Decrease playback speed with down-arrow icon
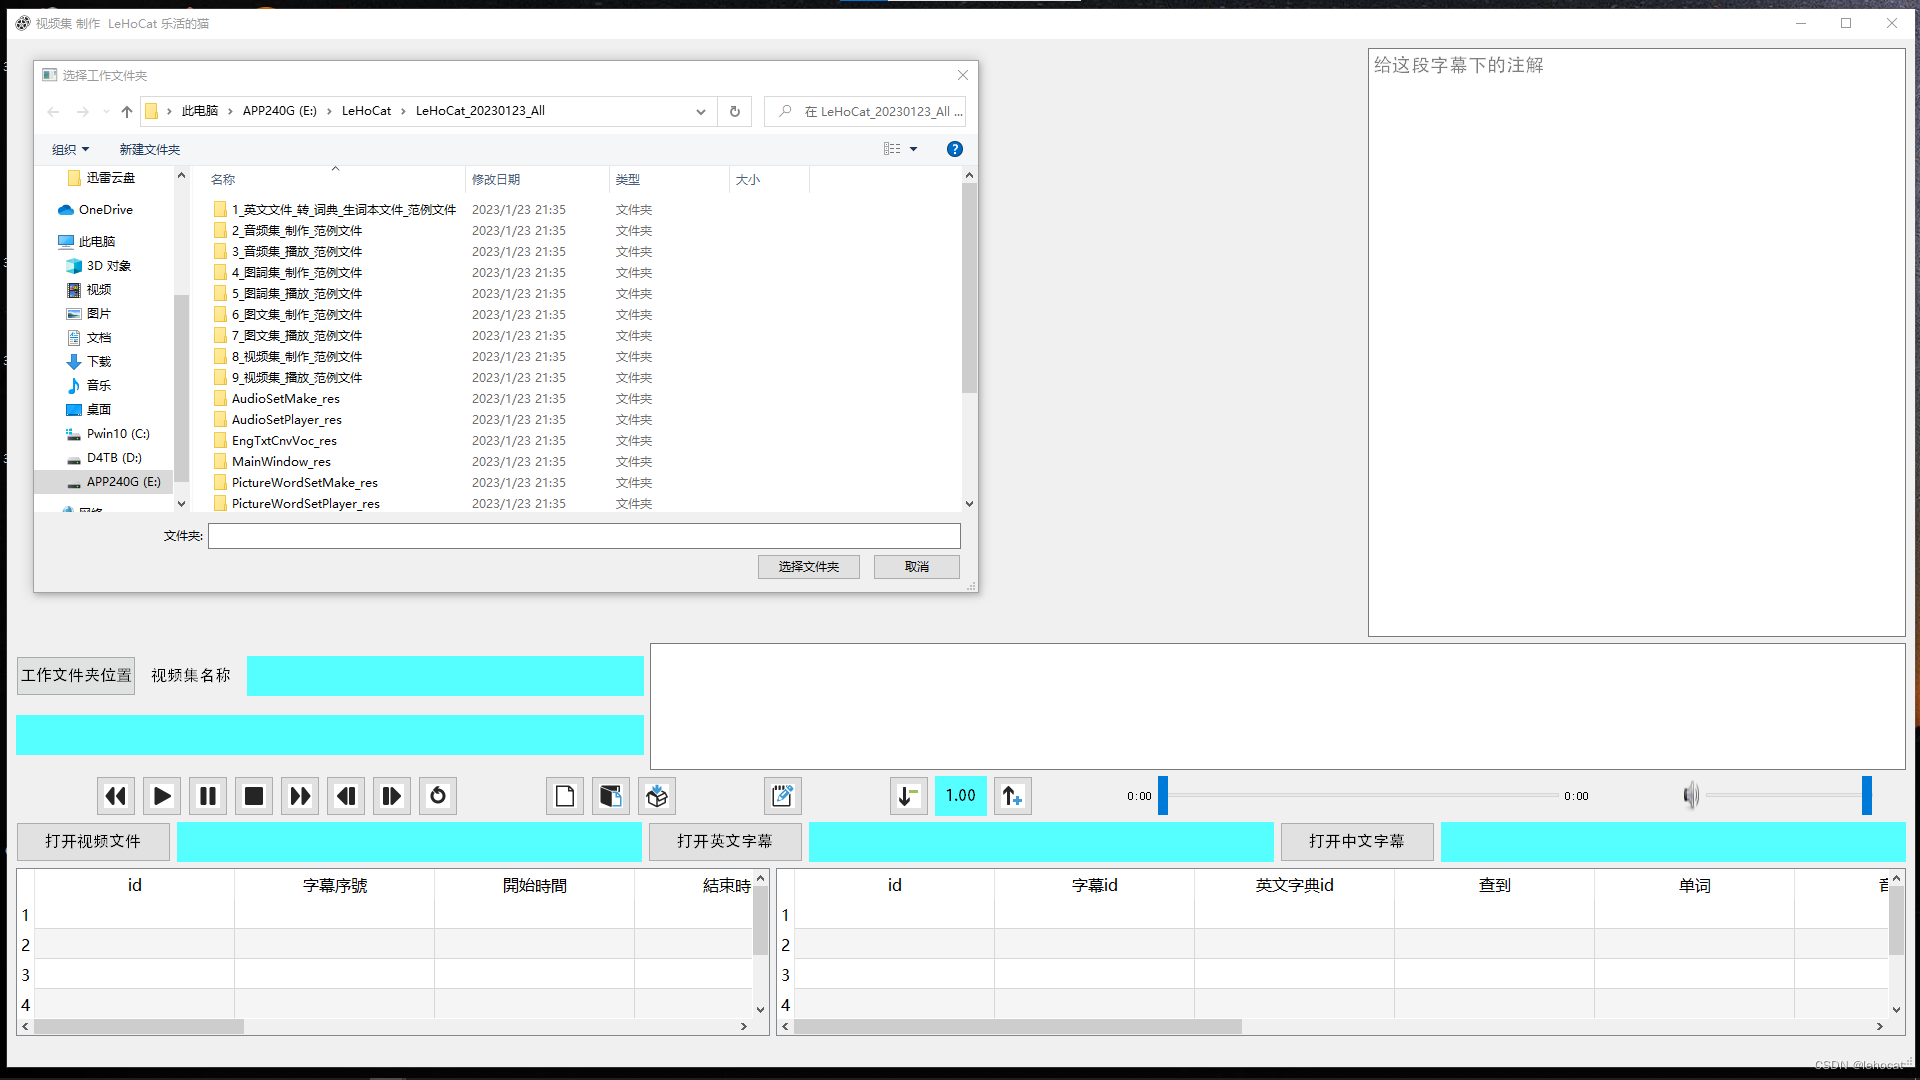This screenshot has width=1920, height=1080. 908,796
